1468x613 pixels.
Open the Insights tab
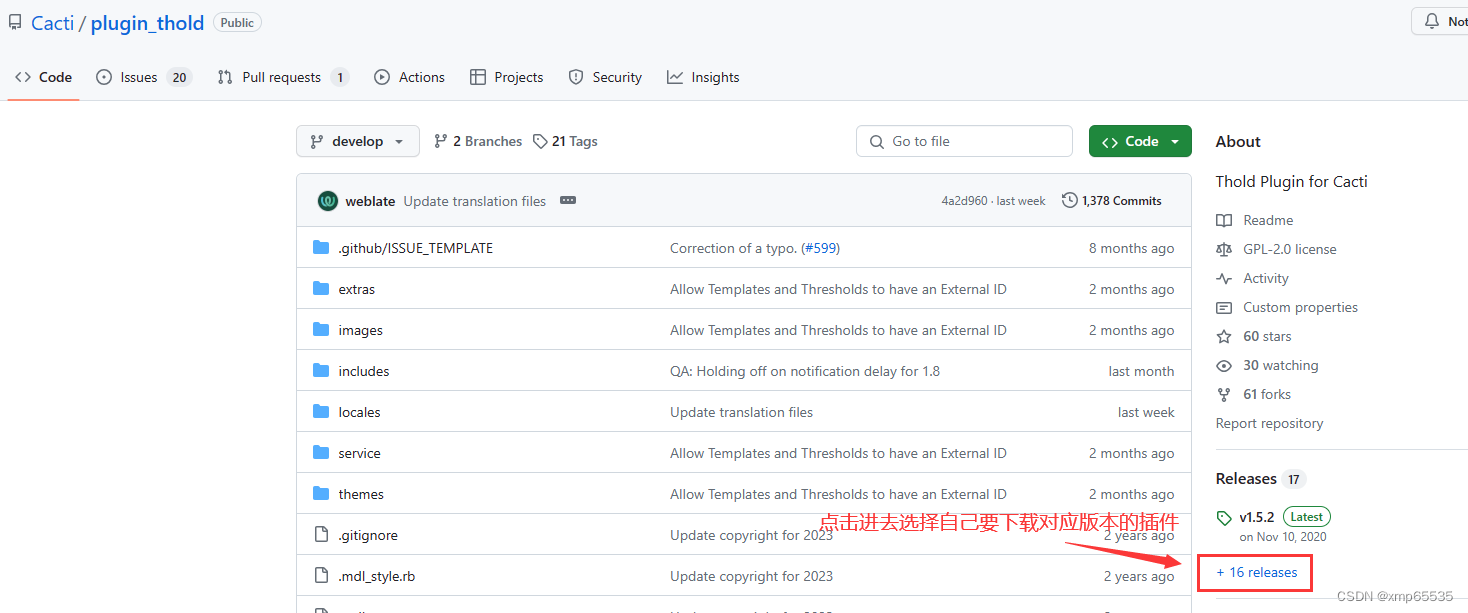703,77
